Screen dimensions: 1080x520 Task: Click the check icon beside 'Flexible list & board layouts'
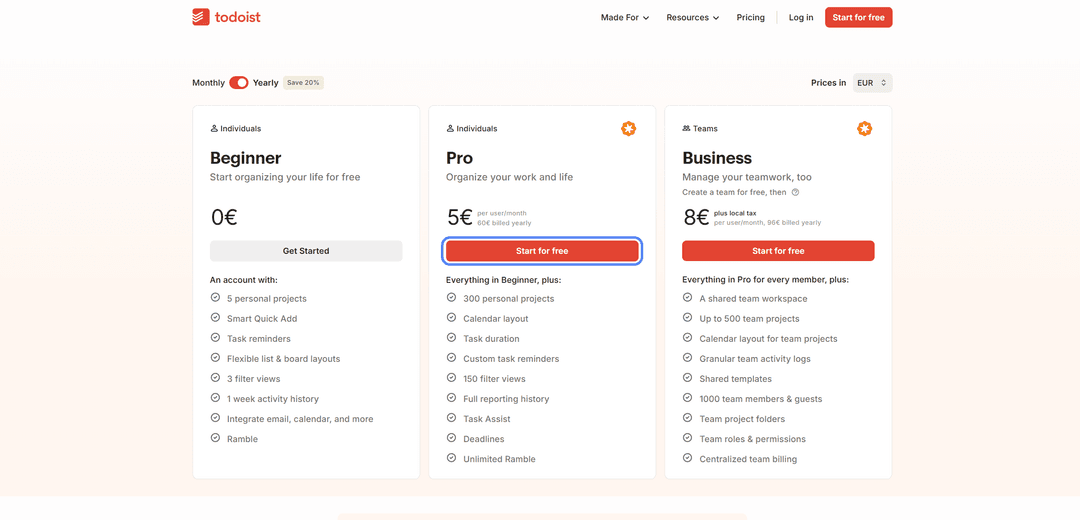tap(215, 357)
